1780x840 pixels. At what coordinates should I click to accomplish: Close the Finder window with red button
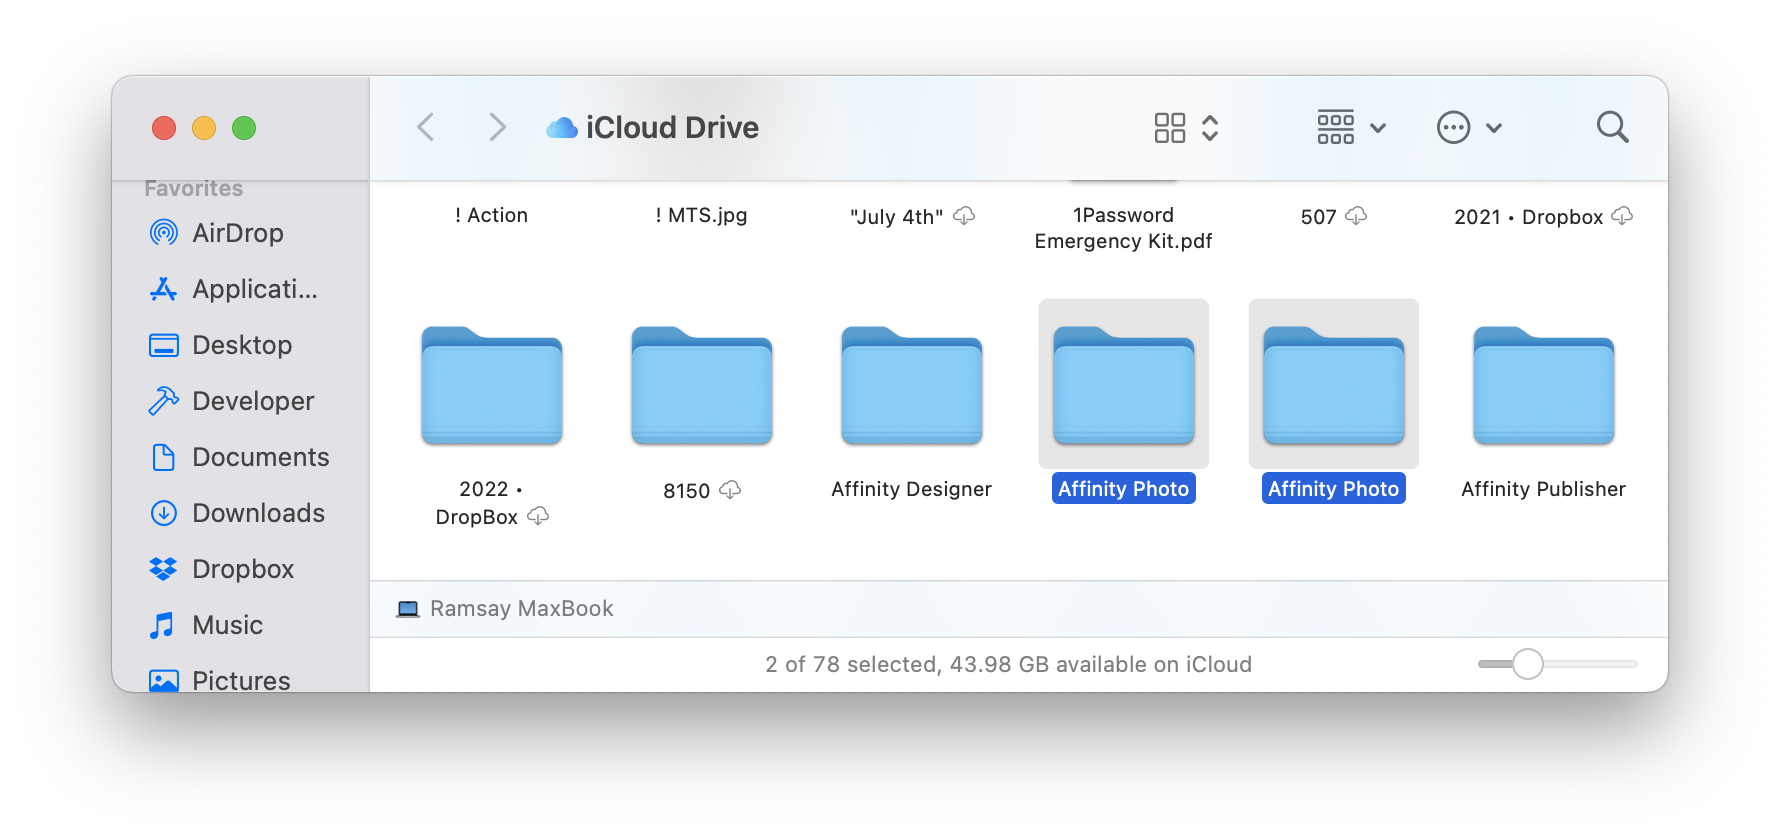[x=164, y=128]
